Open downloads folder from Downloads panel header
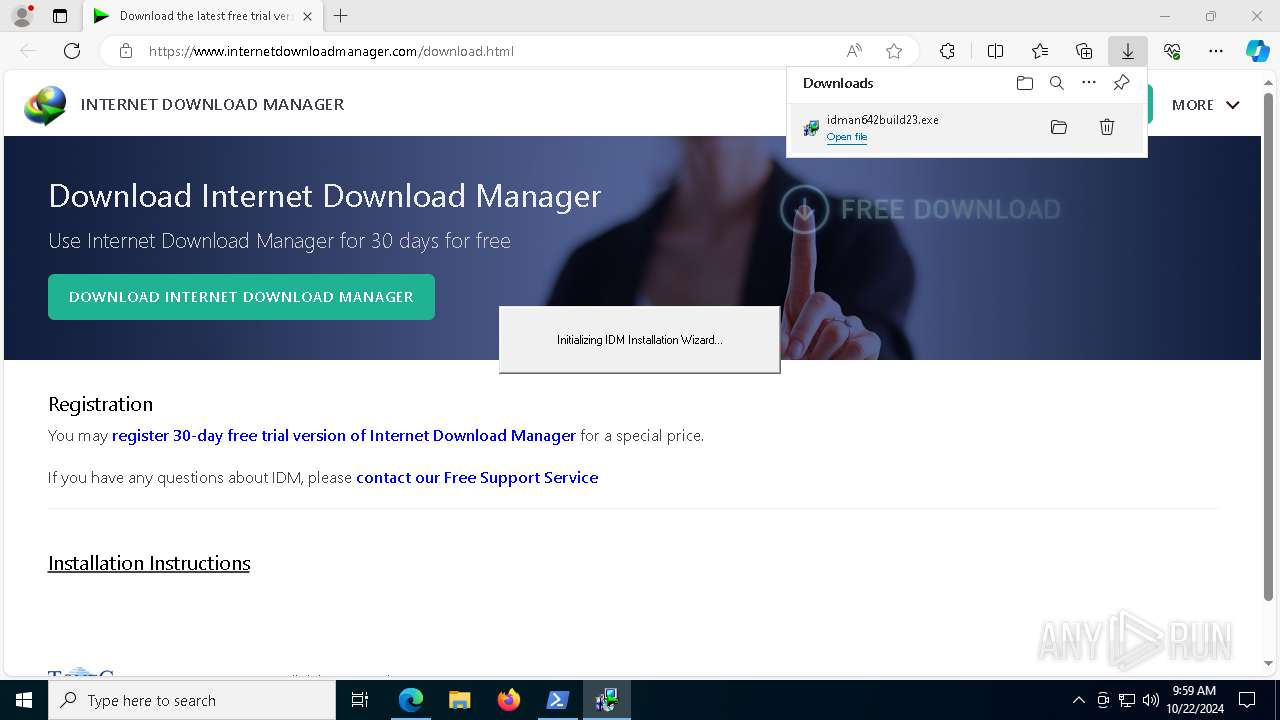1280x720 pixels. pyautogui.click(x=1025, y=83)
